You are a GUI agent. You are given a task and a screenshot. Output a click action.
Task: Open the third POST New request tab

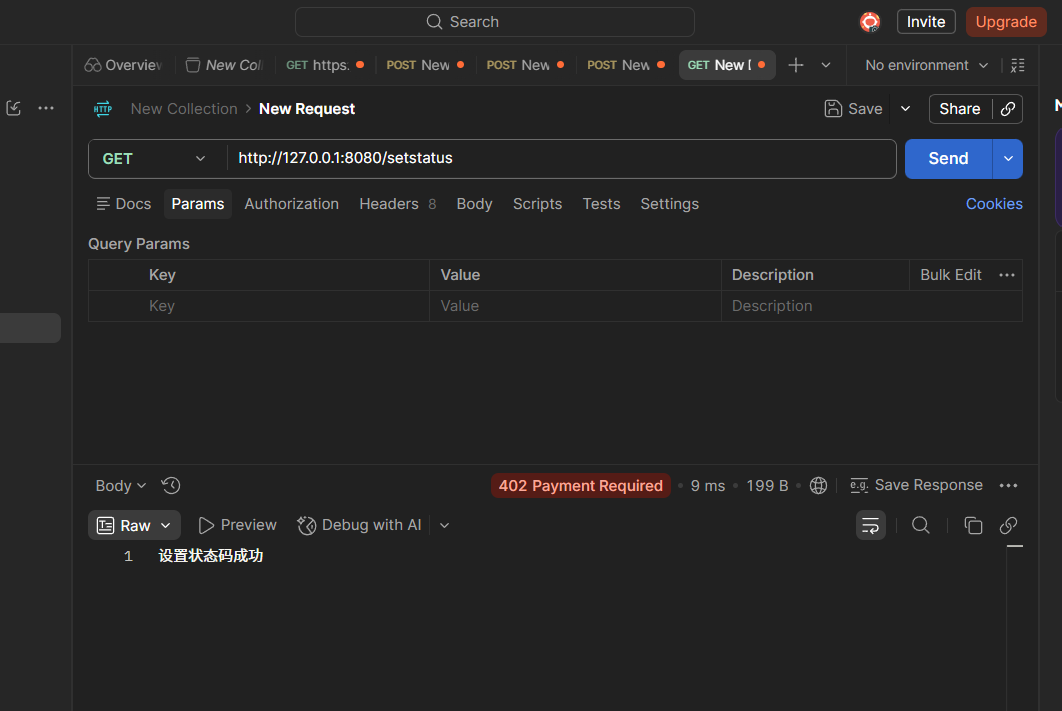625,65
